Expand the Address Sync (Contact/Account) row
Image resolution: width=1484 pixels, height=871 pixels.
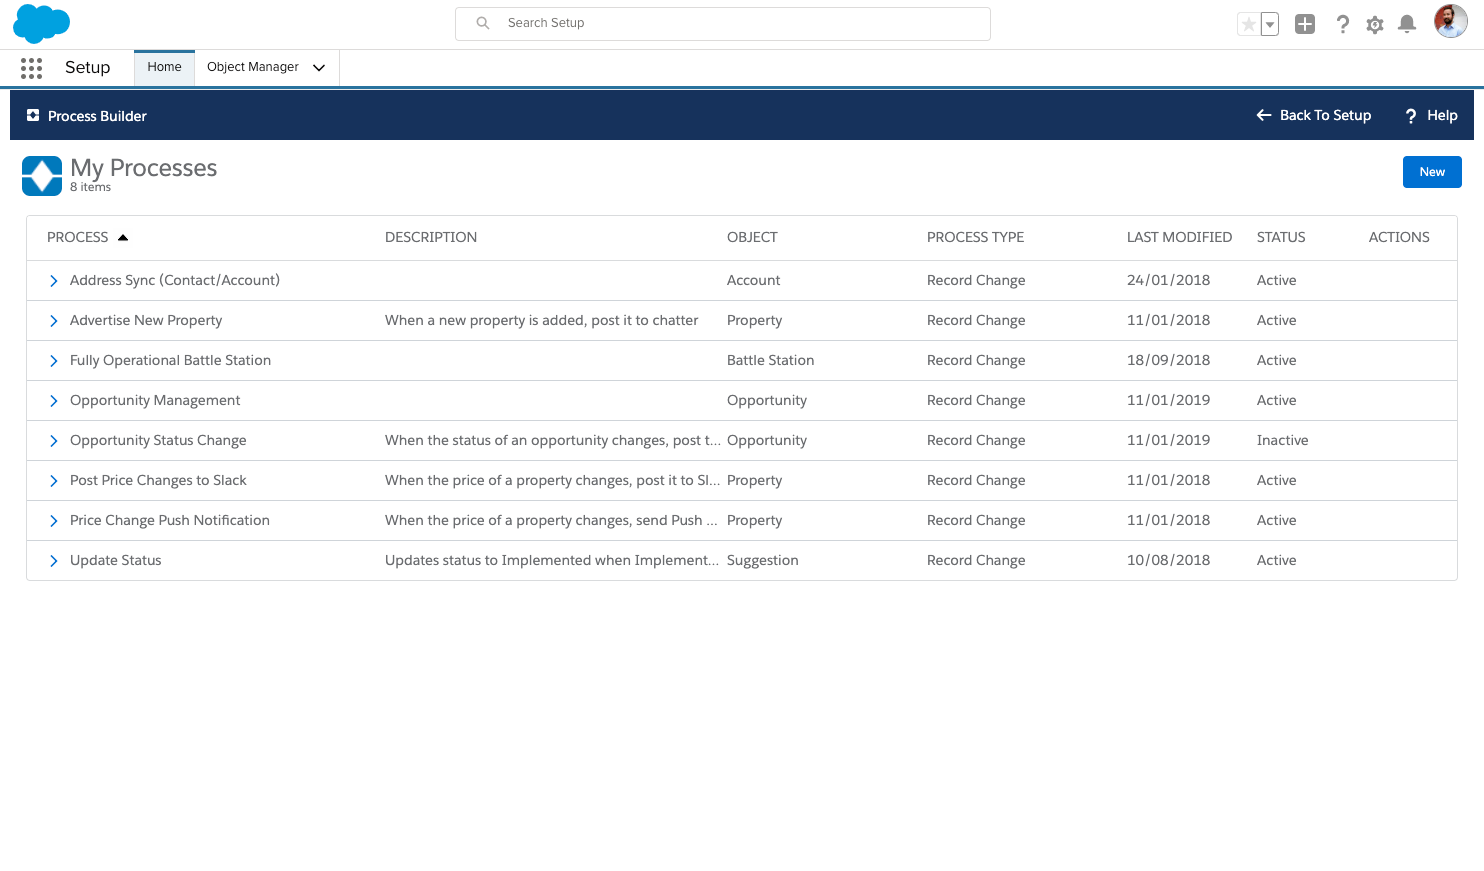(53, 281)
